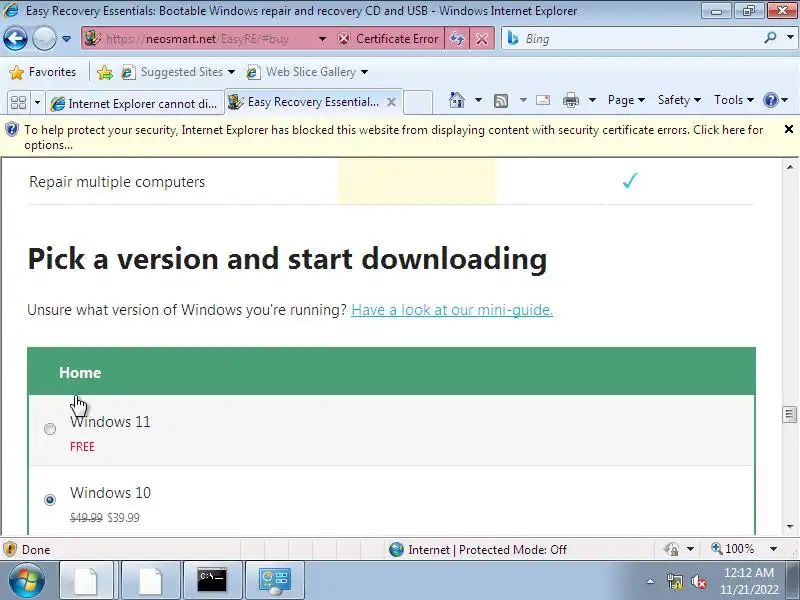Click the vertical scrollbar thumb
The image size is (800, 600).
coord(790,414)
